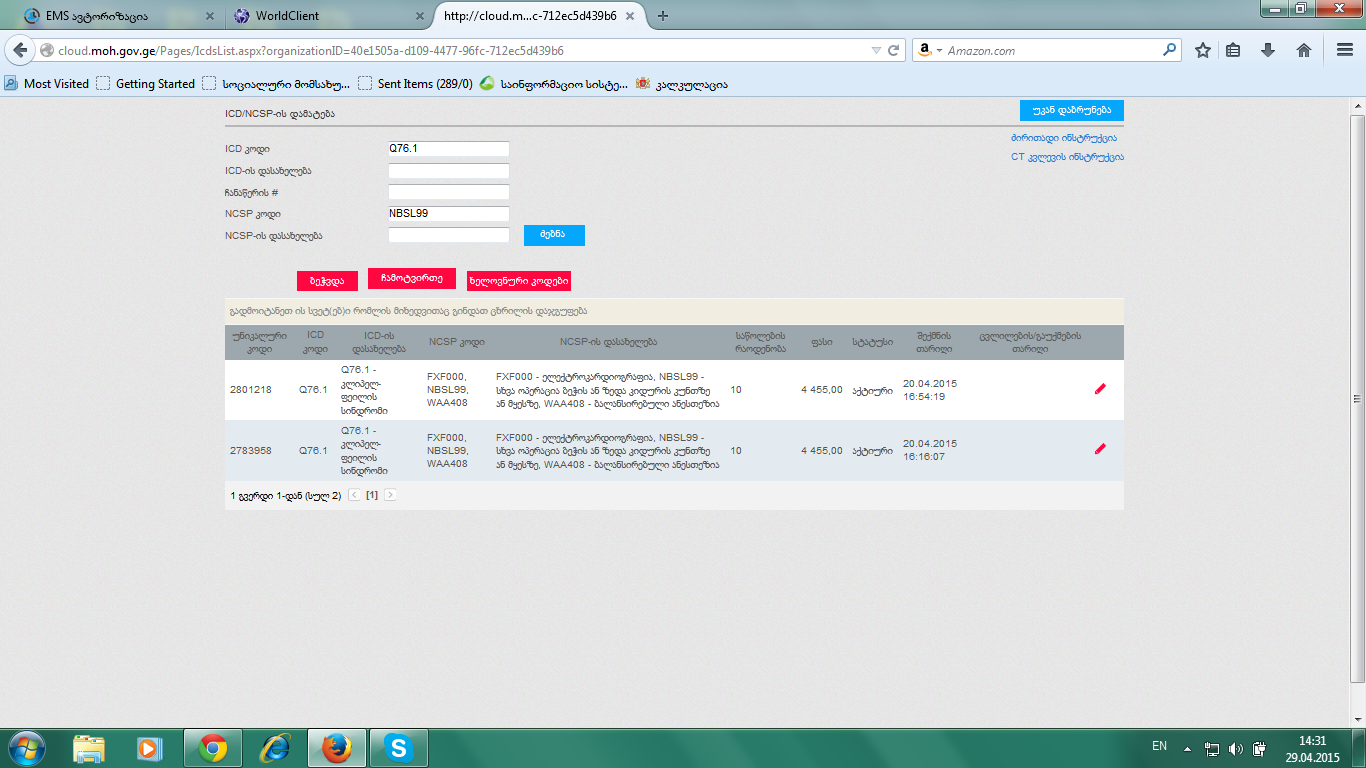The height and width of the screenshot is (768, 1366).
Task: Bookmark this page with the star icon
Action: click(x=1203, y=50)
